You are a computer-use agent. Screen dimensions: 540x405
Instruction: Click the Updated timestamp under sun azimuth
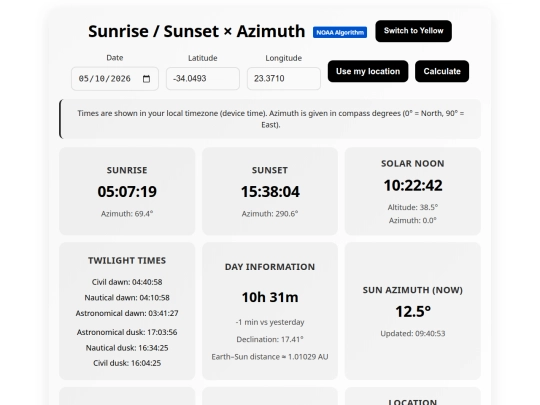click(413, 333)
